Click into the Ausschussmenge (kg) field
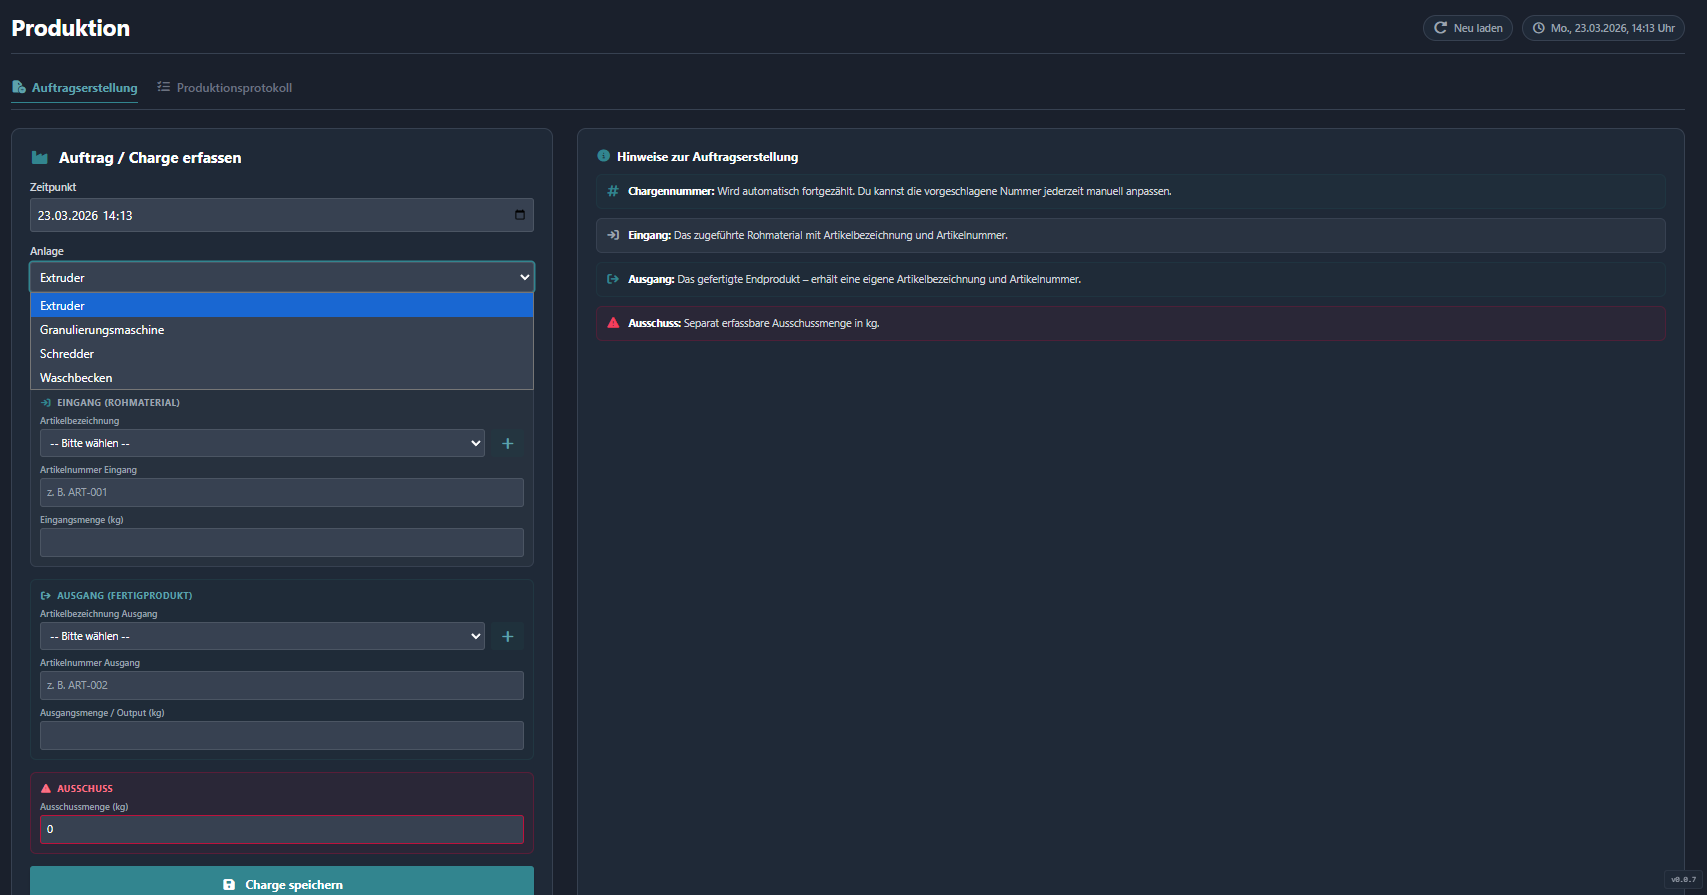The width and height of the screenshot is (1707, 895). (282, 829)
